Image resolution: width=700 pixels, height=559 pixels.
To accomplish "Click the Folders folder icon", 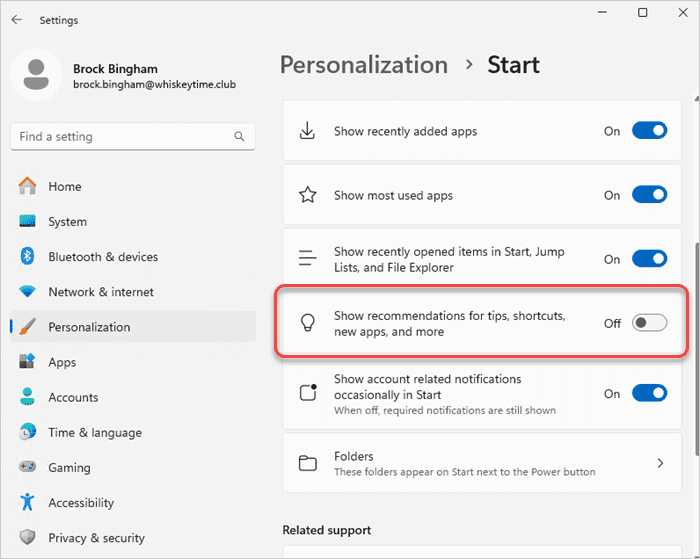I will [x=308, y=463].
